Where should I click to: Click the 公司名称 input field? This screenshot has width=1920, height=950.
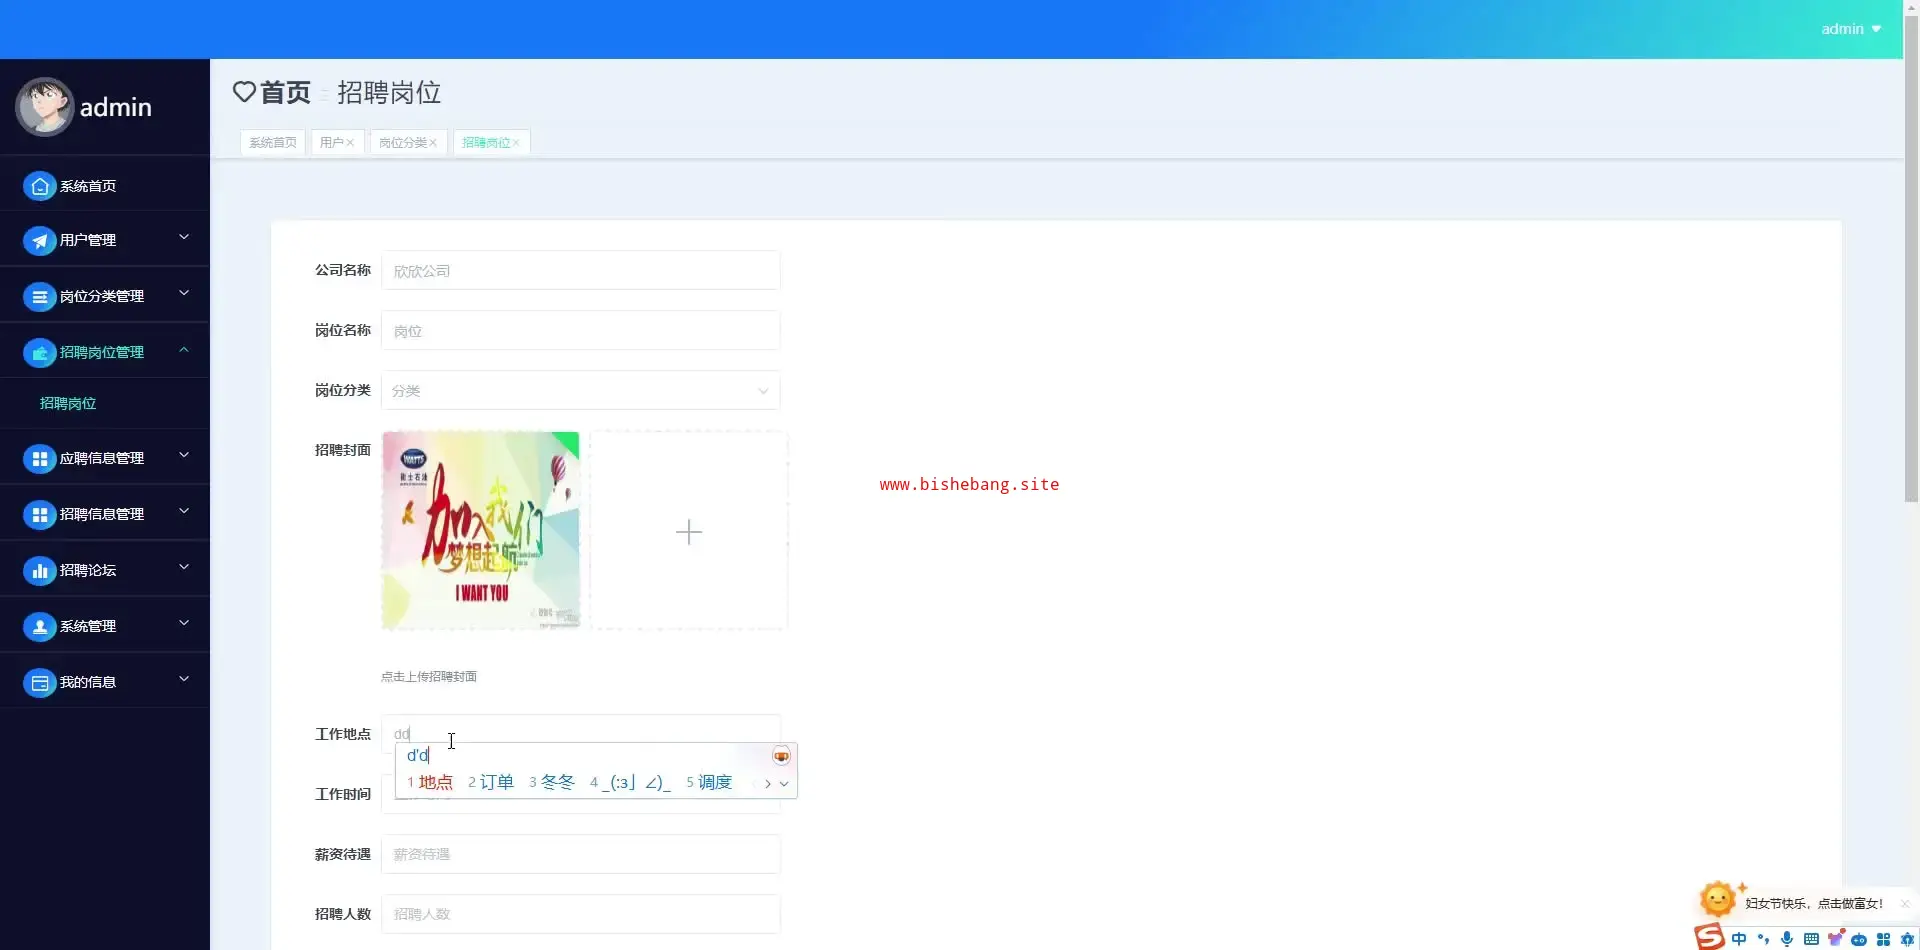point(580,271)
